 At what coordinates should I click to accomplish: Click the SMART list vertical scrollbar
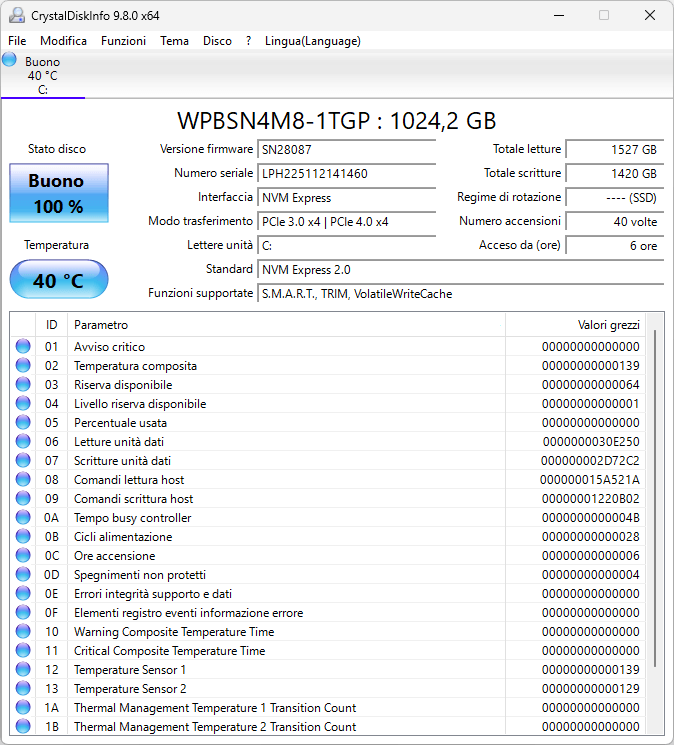pos(655,500)
